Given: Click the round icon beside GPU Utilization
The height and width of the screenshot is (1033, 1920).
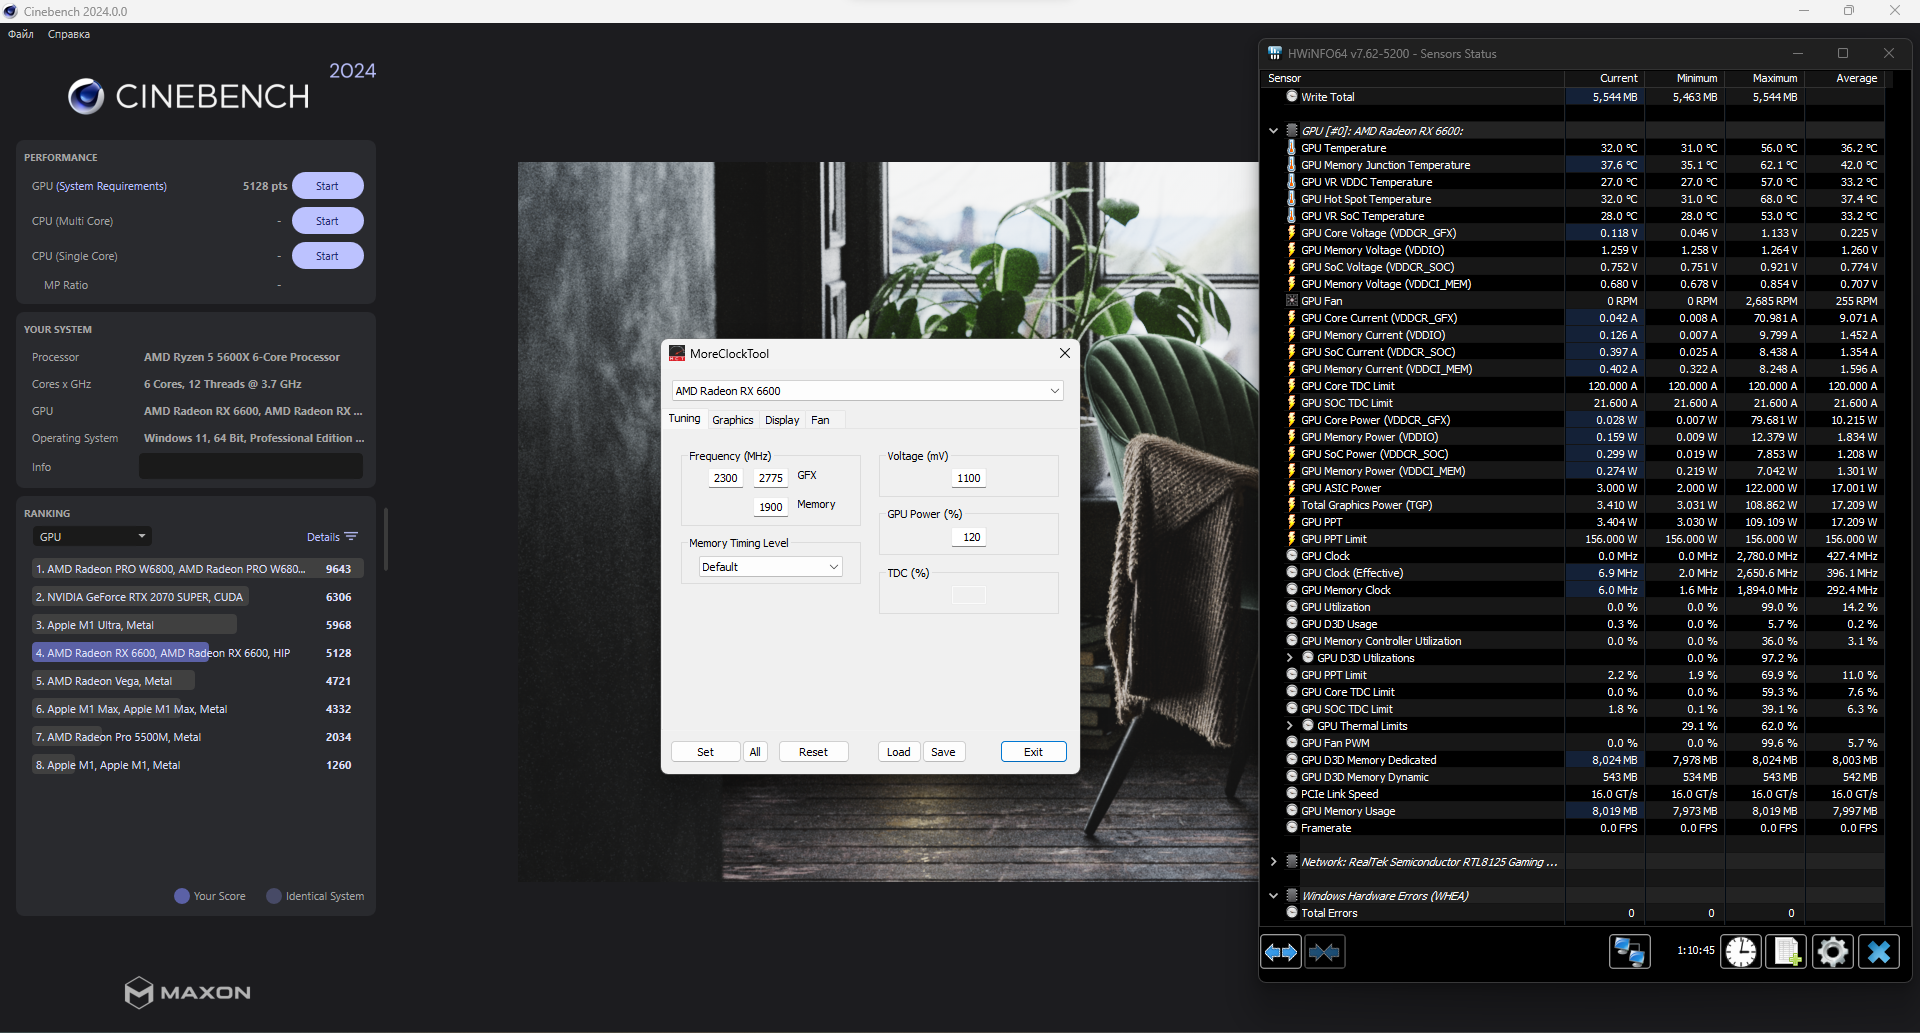Looking at the screenshot, I should click(1292, 607).
